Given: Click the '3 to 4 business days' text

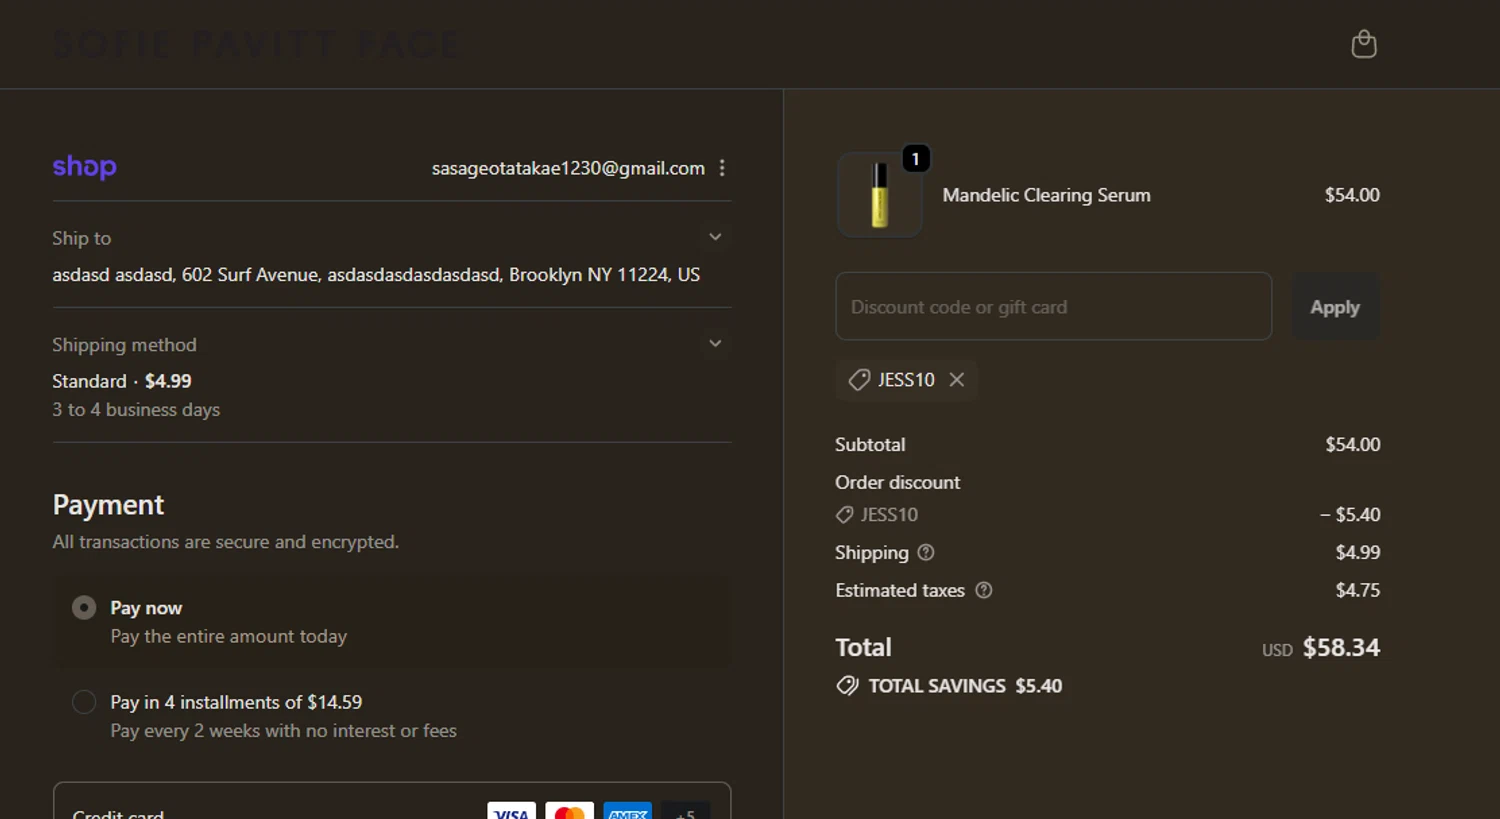Looking at the screenshot, I should pyautogui.click(x=136, y=410).
